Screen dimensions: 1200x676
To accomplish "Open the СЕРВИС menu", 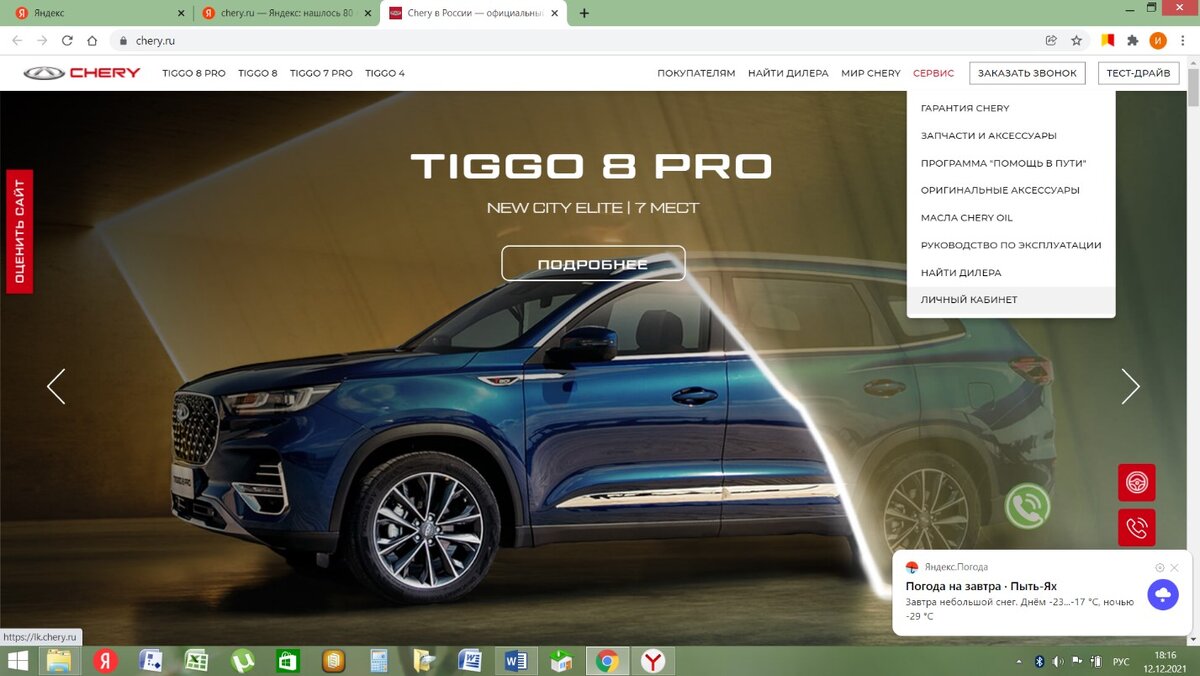I will point(934,73).
